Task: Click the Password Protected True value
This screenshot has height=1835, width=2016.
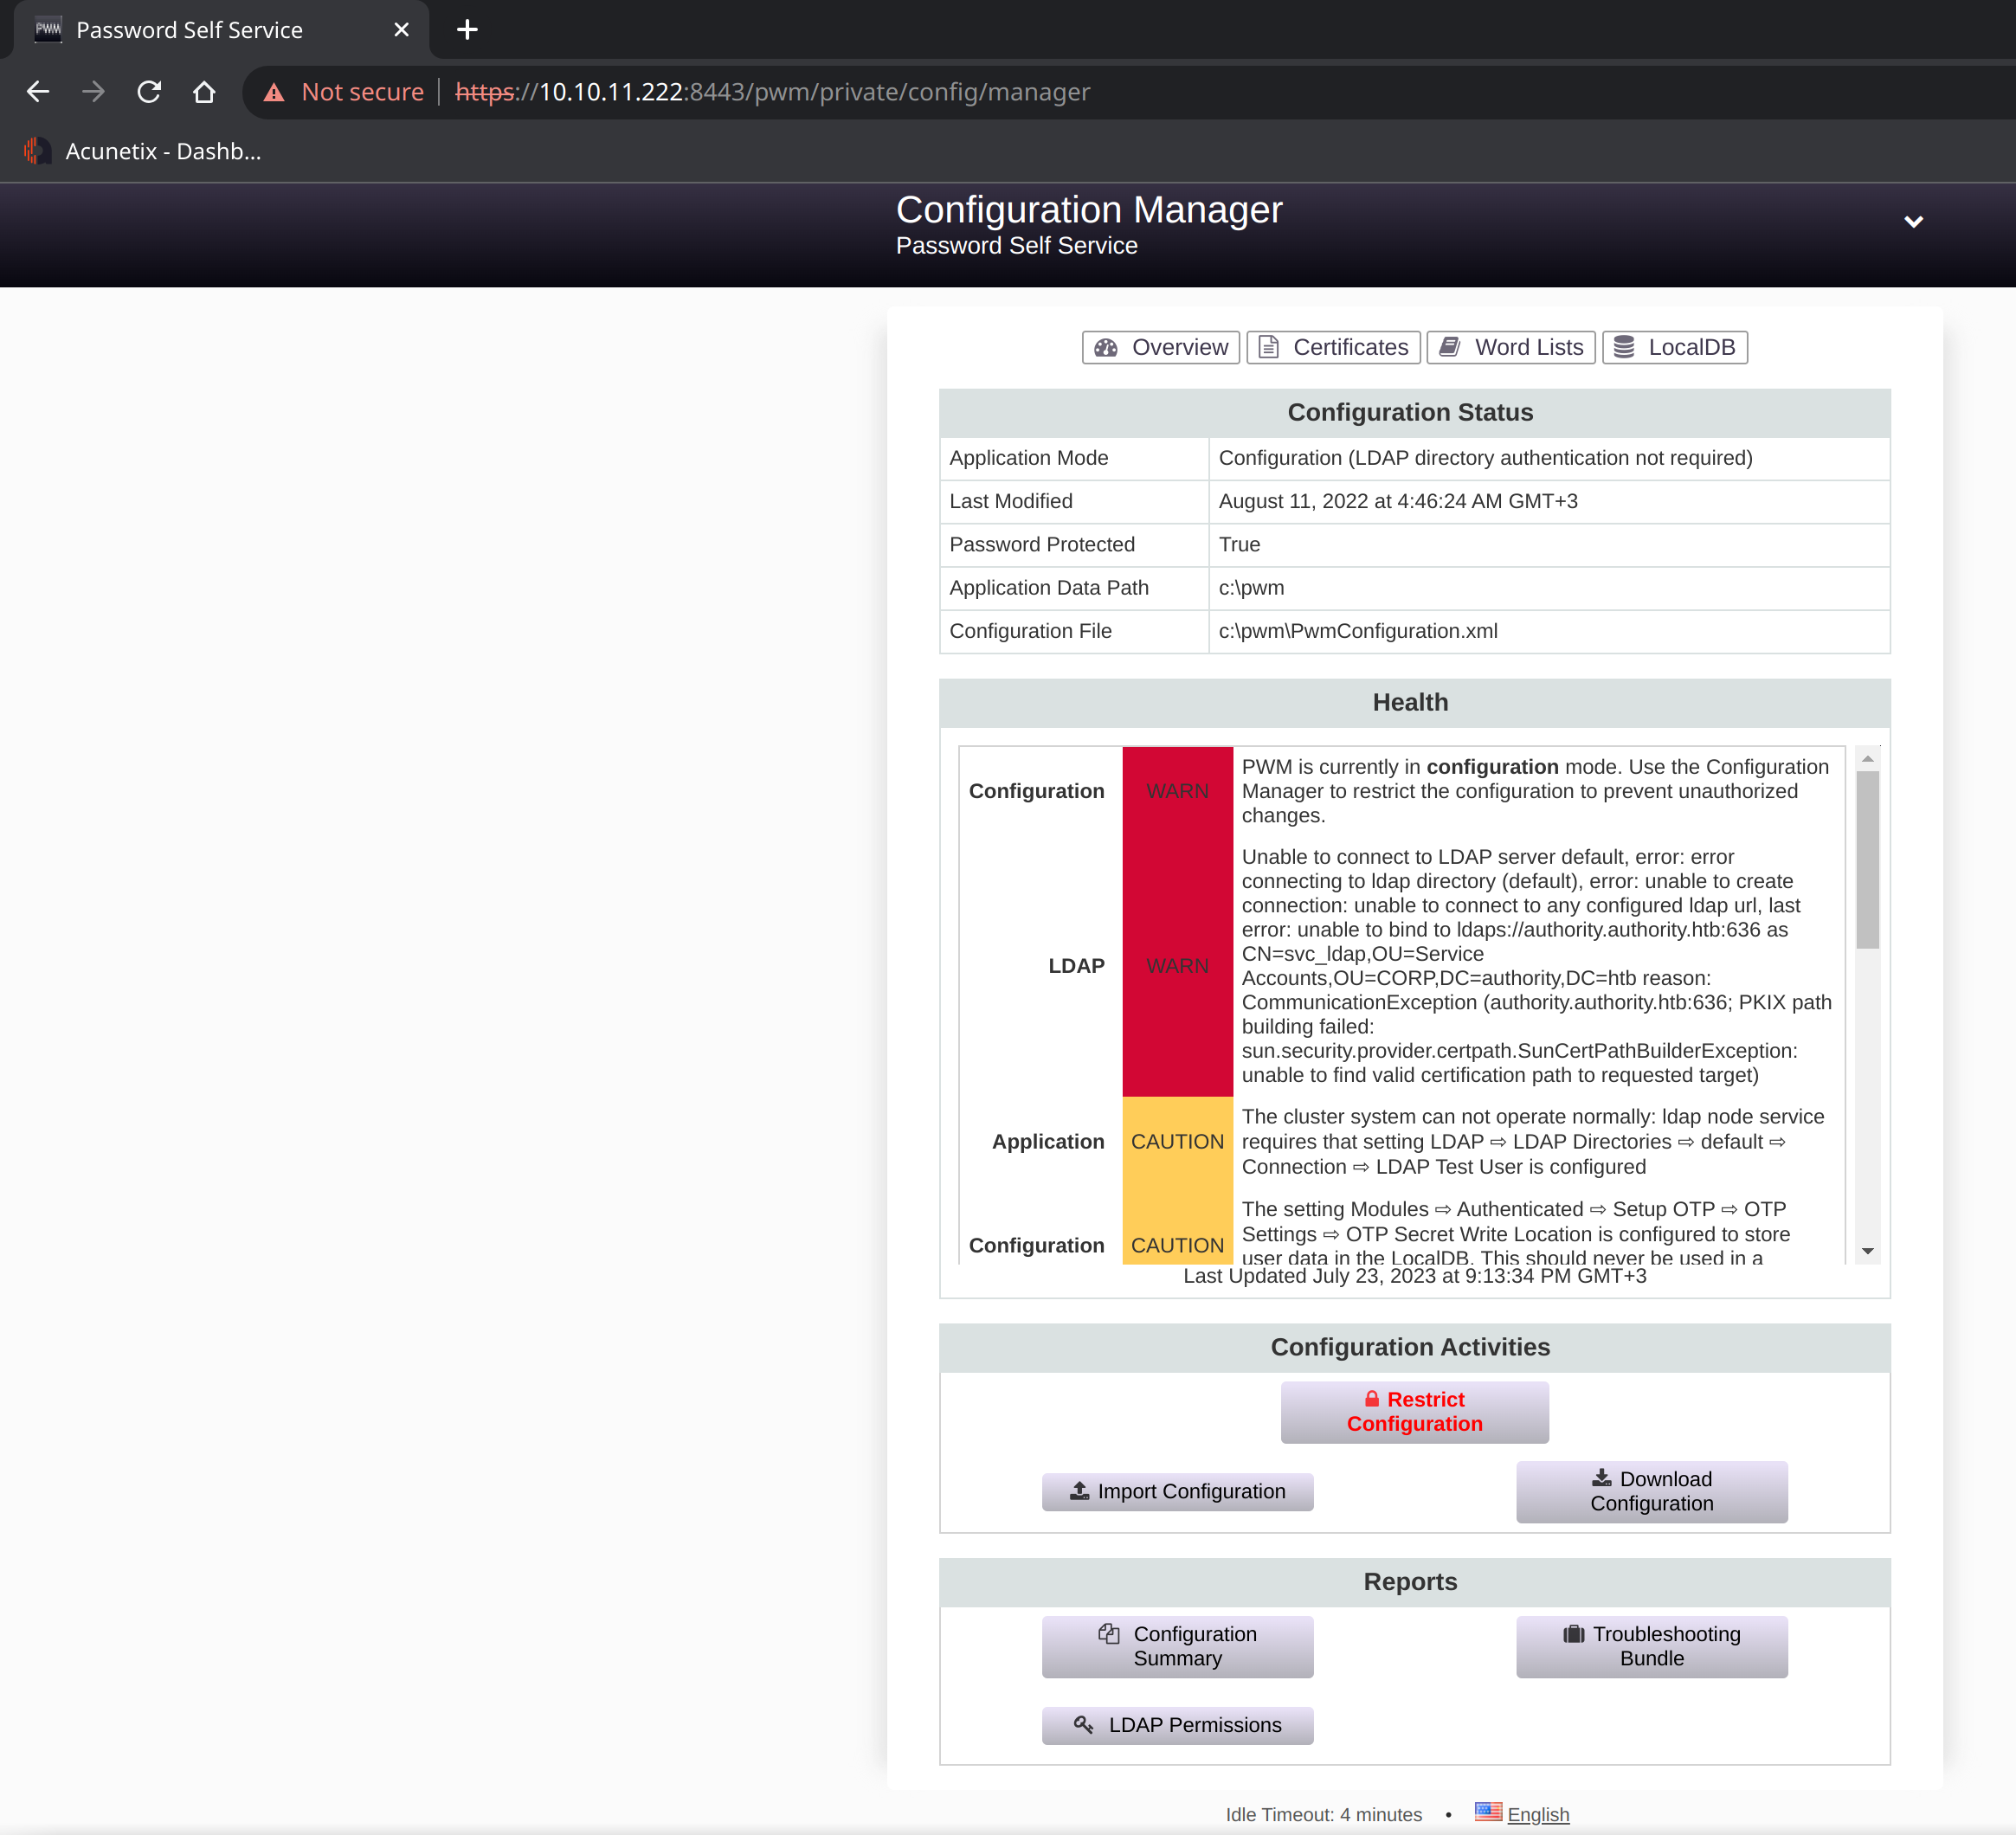Action: coord(1239,545)
